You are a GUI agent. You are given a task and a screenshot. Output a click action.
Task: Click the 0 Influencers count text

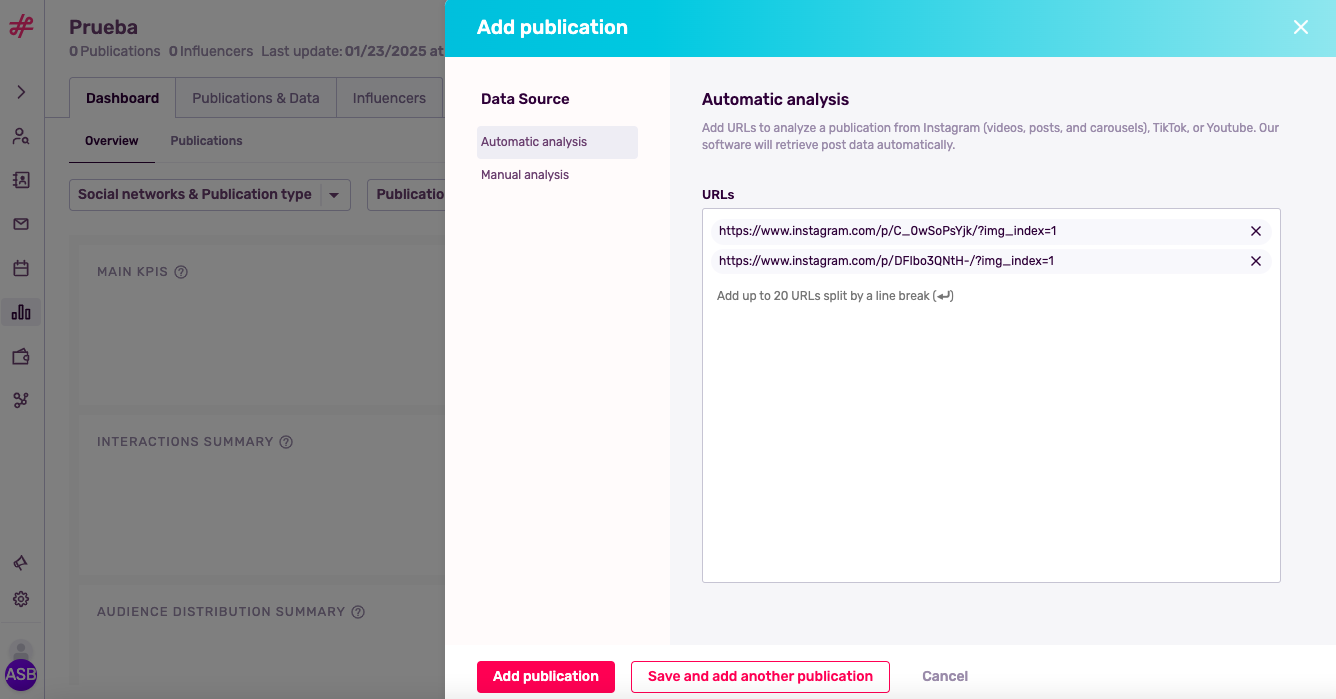[211, 51]
